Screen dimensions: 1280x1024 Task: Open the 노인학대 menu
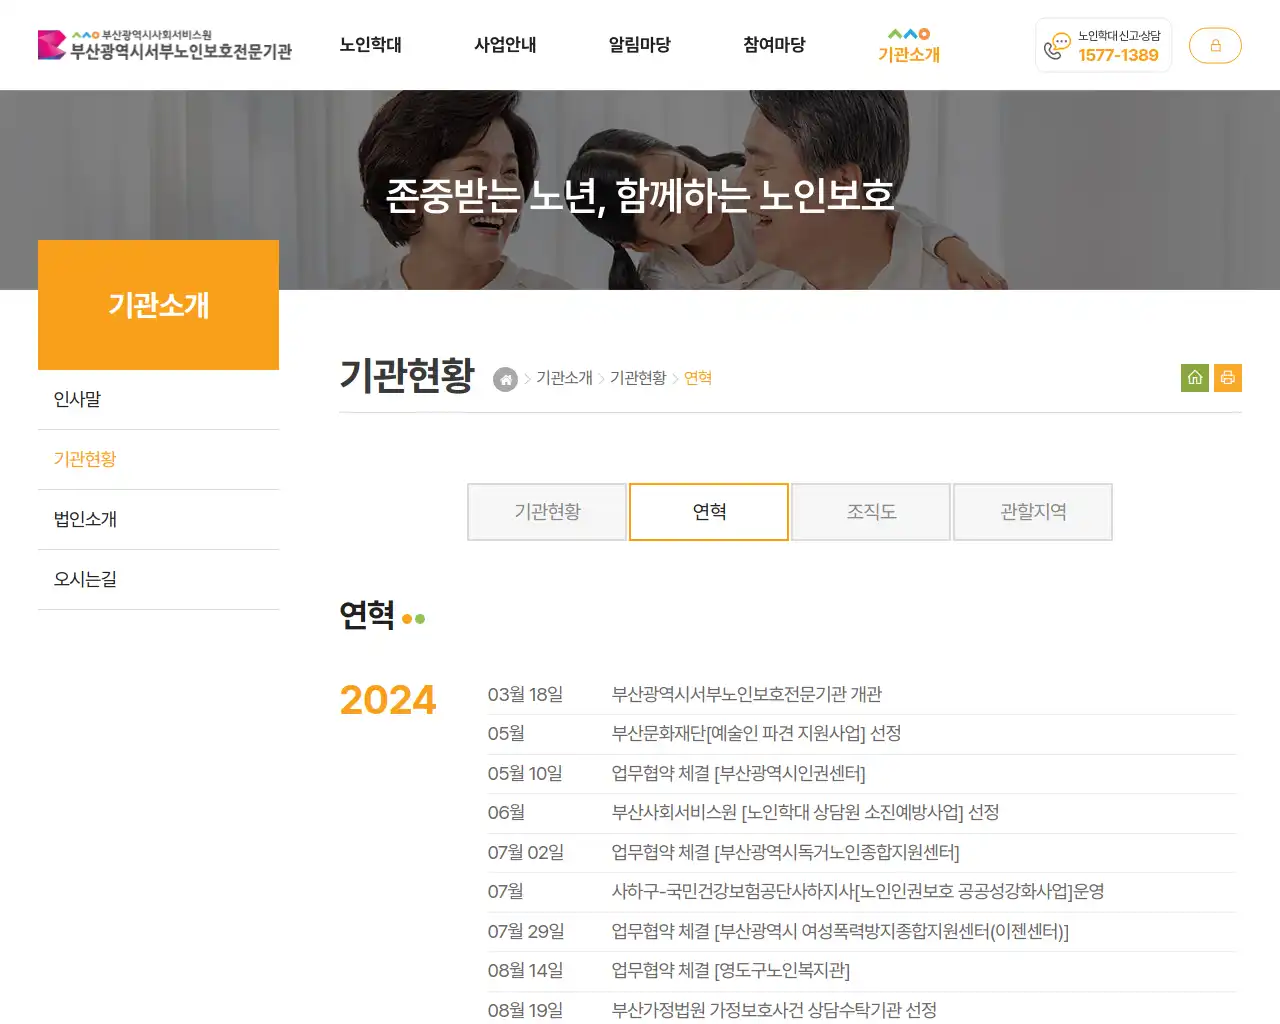[371, 45]
